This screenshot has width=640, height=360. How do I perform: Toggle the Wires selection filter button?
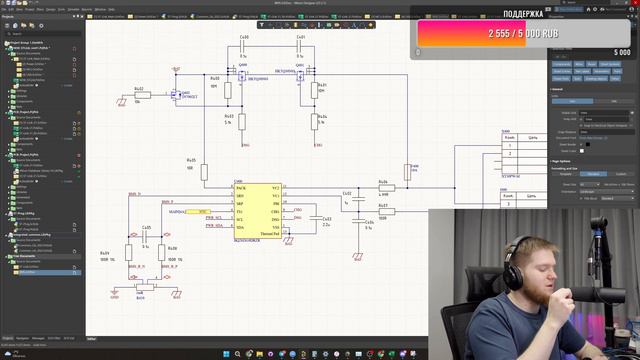pyautogui.click(x=579, y=64)
